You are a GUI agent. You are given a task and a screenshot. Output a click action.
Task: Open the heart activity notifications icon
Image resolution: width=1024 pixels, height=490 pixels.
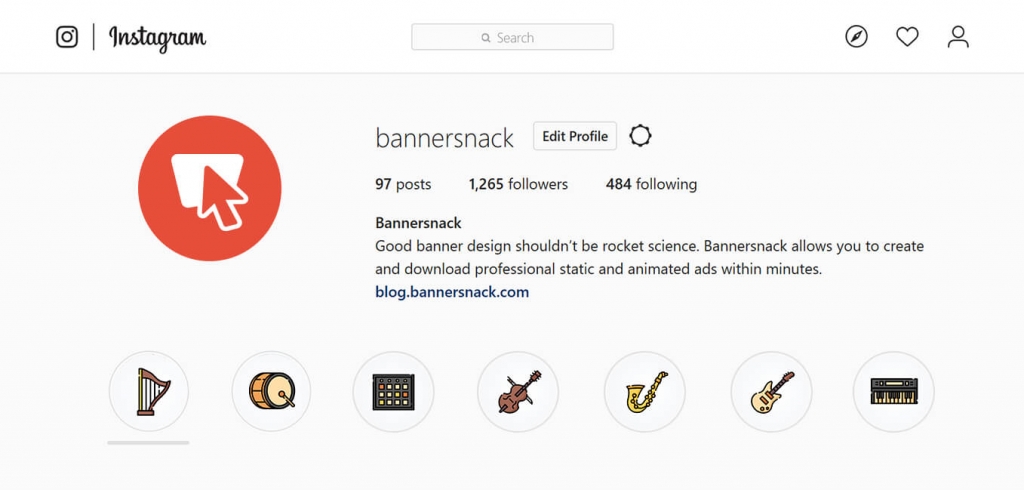(907, 37)
